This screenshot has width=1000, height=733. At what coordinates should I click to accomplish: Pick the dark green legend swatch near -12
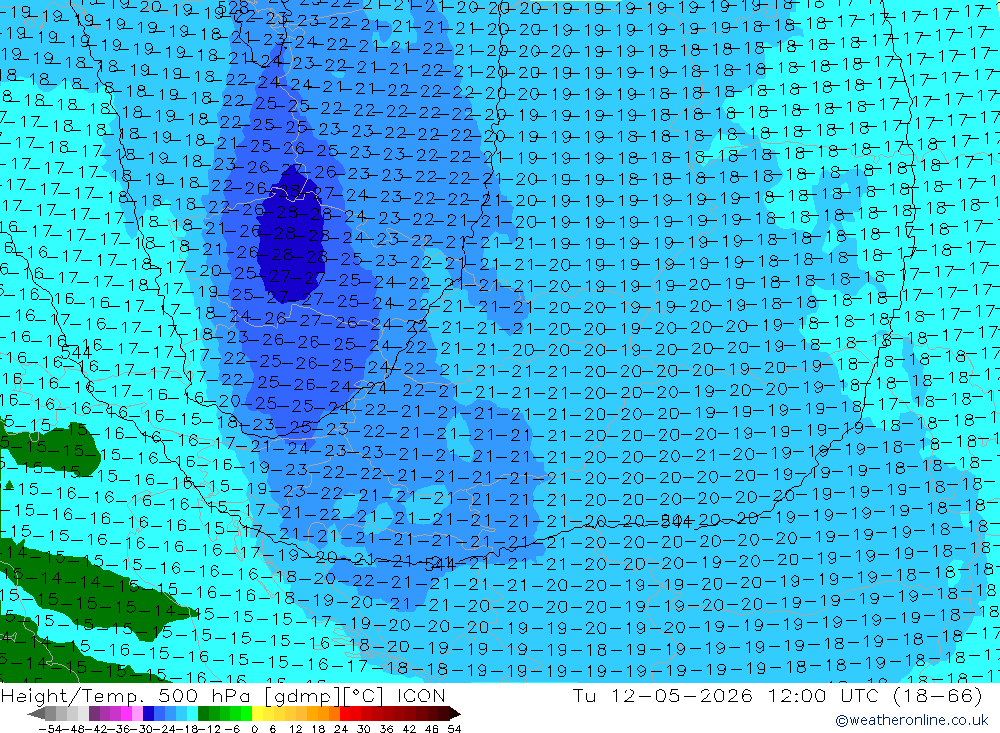pos(203,714)
